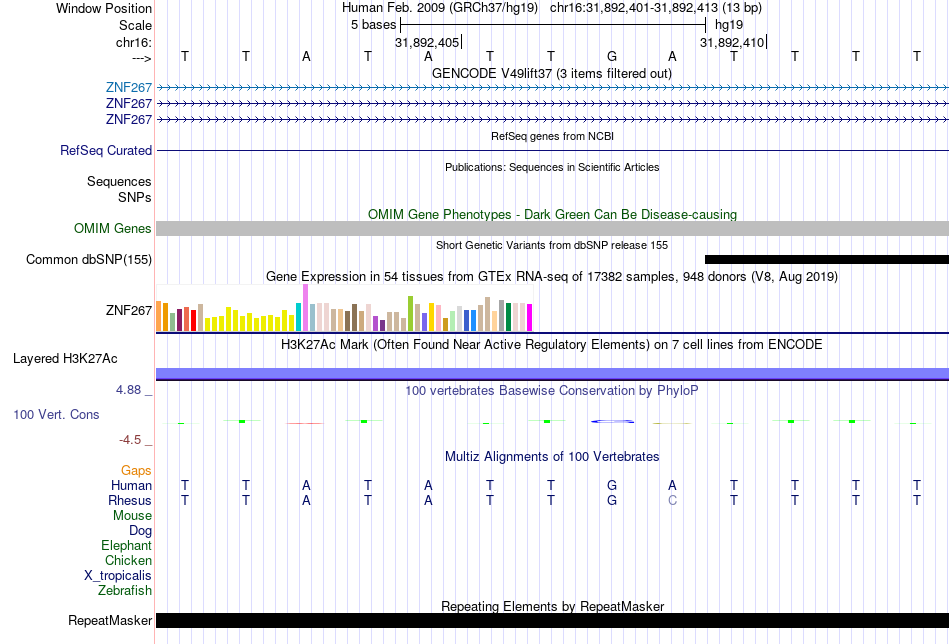Click the Sequences publications label
Screen dimensions: 950x644
(x=119, y=181)
